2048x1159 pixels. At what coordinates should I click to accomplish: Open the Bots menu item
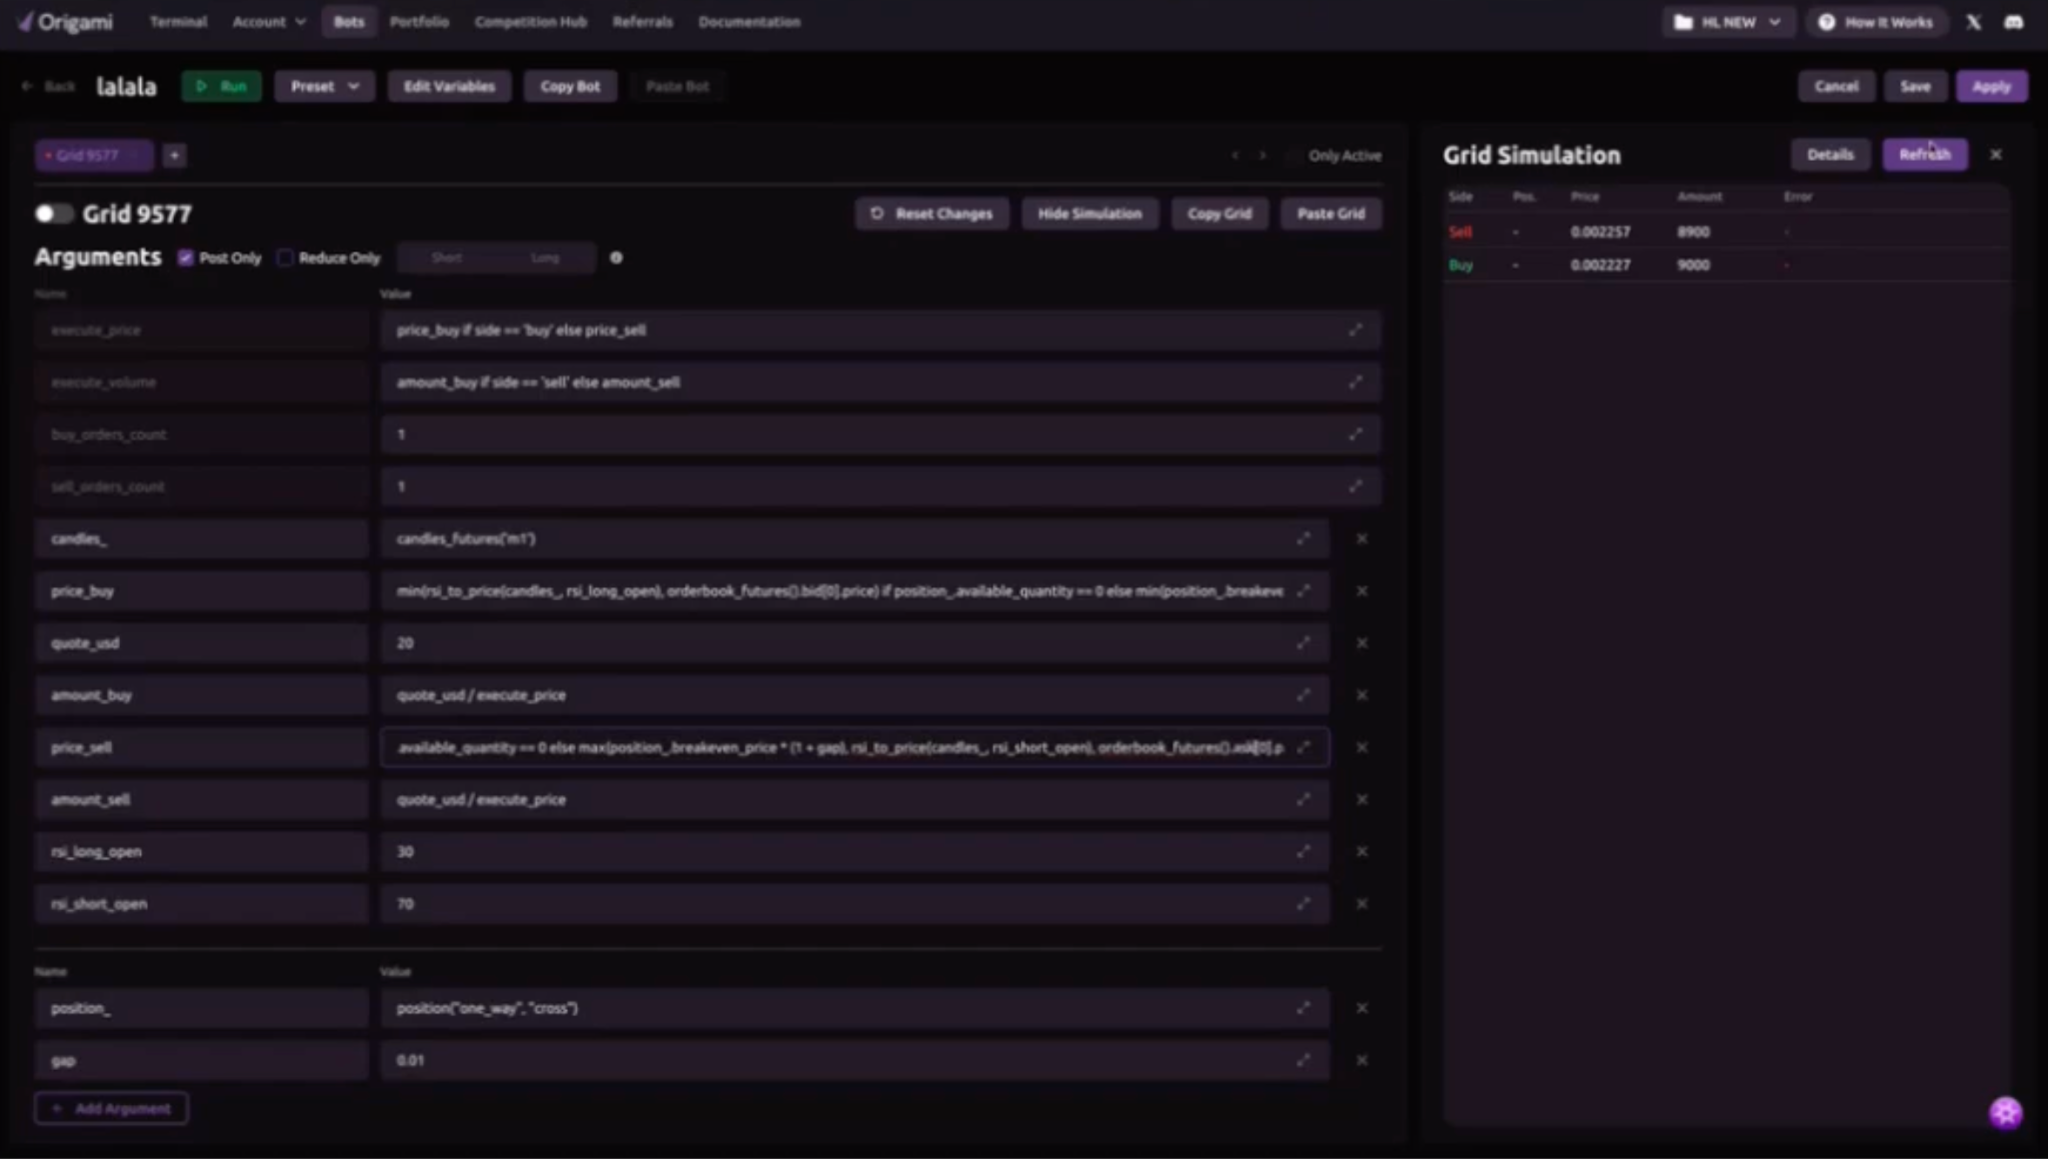(349, 22)
